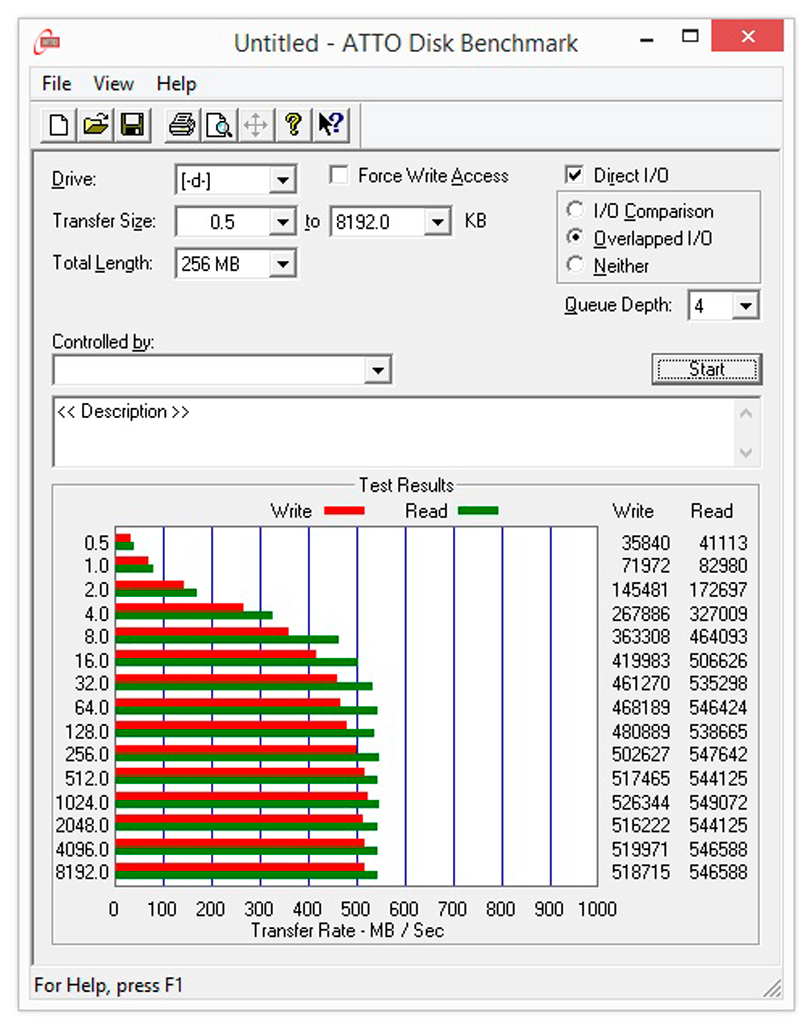
Task: Click the red Write legend swatch
Action: [344, 511]
